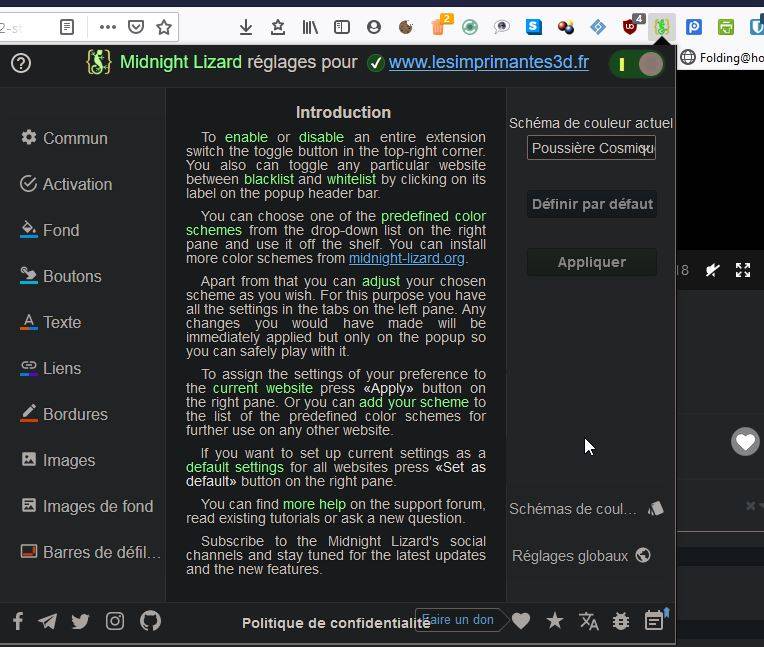This screenshot has width=764, height=647.
Task: Open the page actions three-dot menu
Action: point(108,27)
